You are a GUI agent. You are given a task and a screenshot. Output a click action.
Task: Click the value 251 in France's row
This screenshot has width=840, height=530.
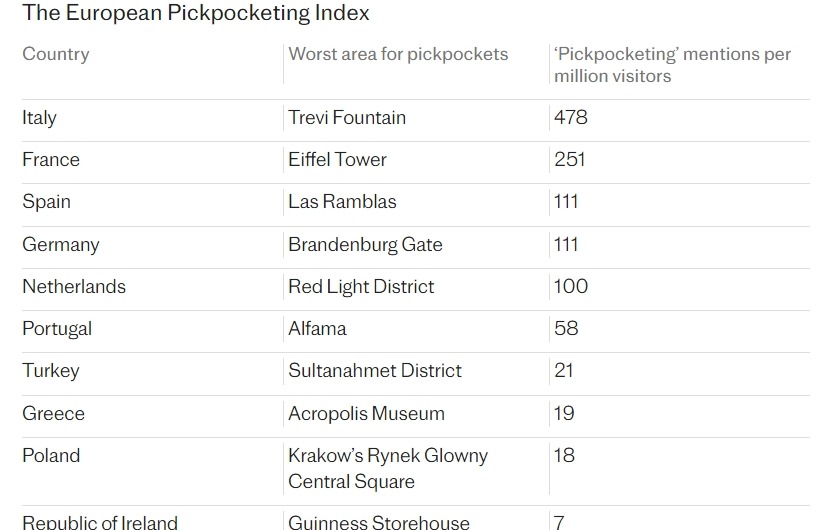coord(570,160)
